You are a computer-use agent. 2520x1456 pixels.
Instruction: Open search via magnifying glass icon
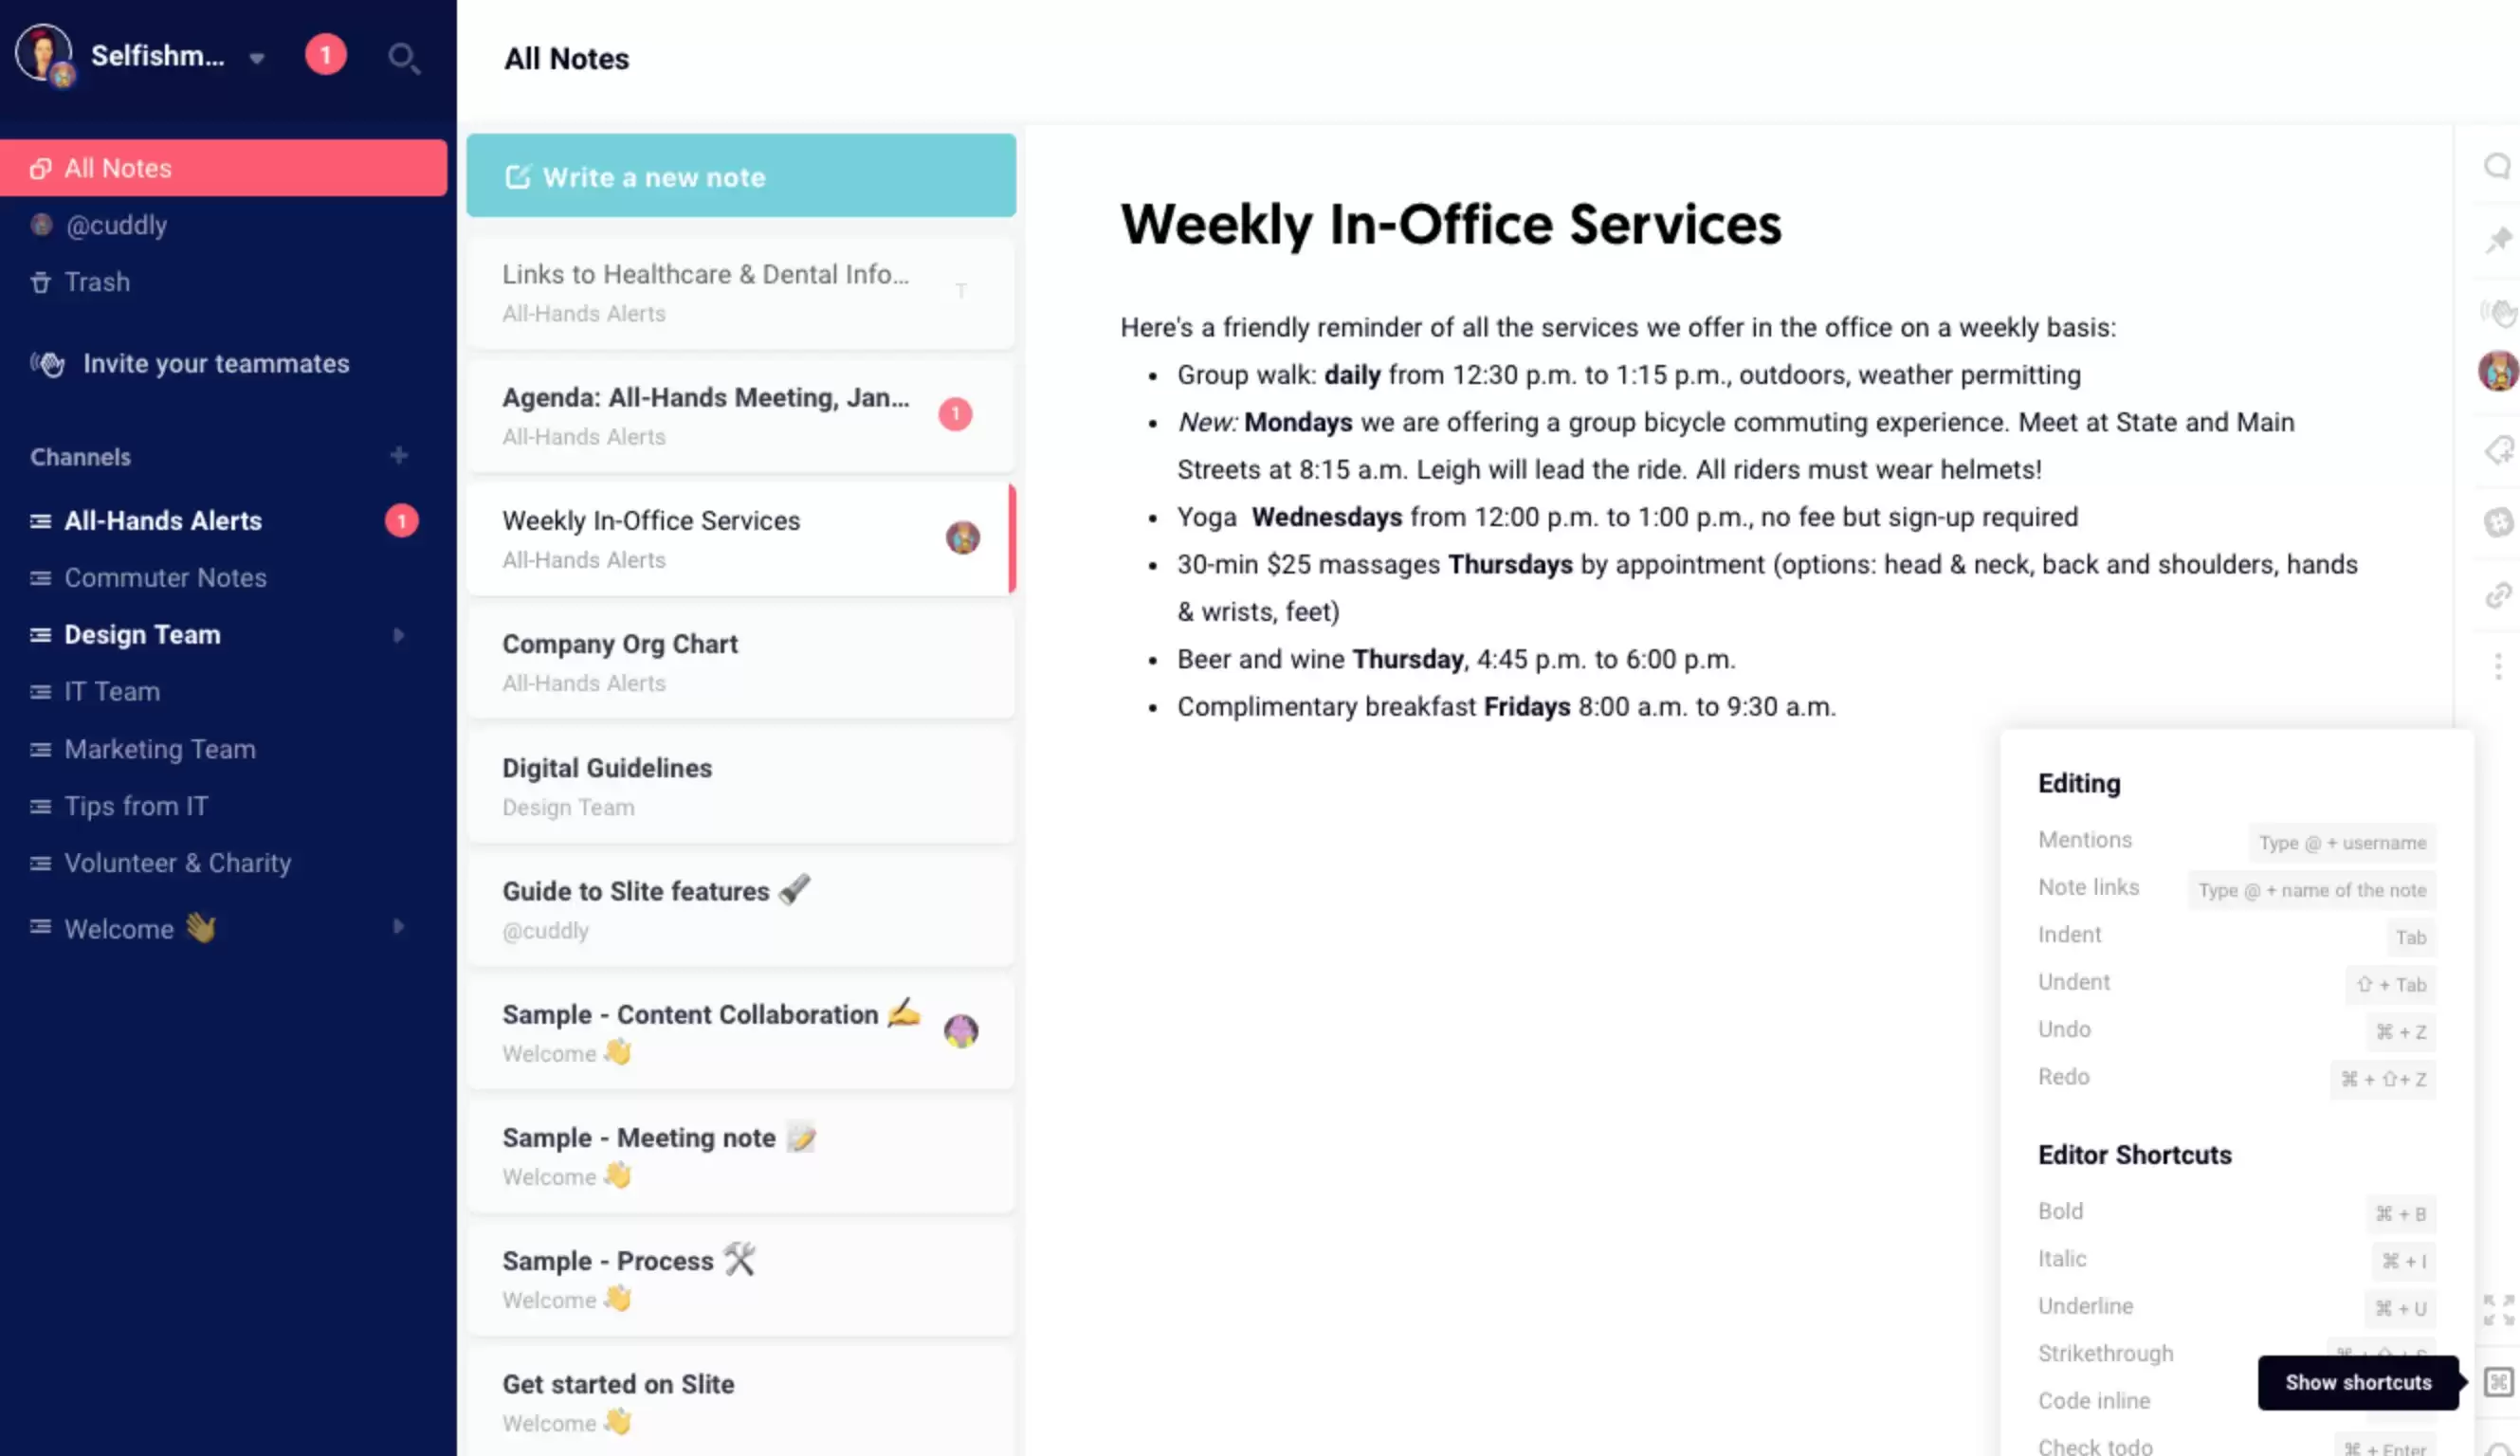click(x=403, y=58)
